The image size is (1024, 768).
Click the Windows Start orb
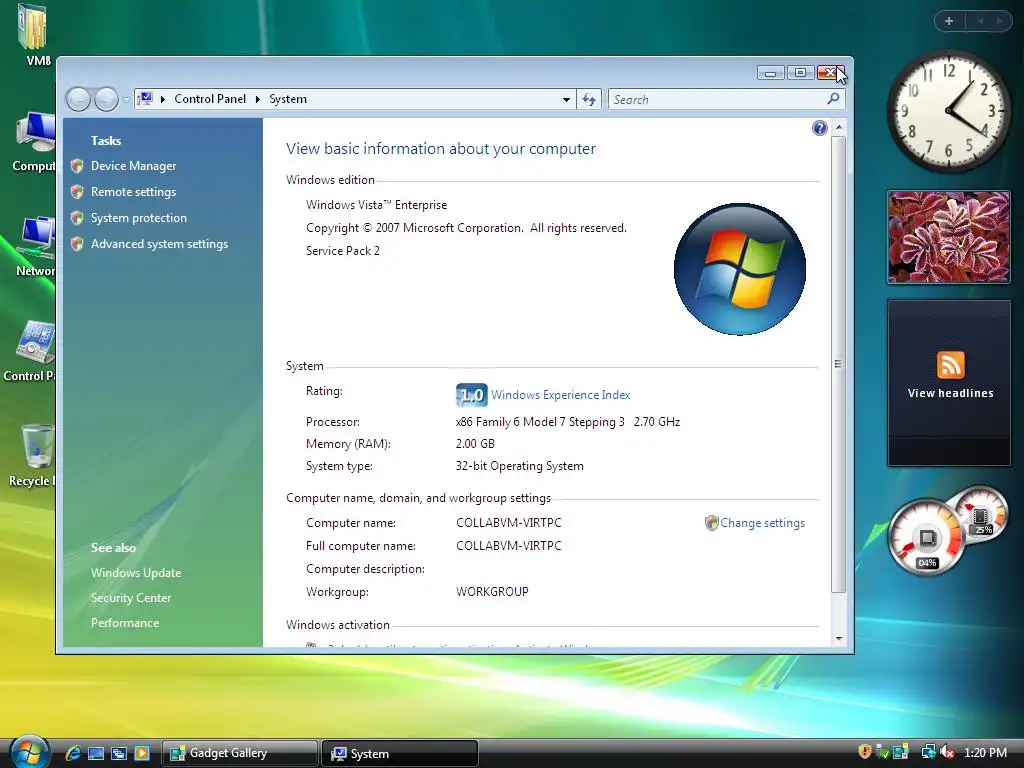click(x=29, y=751)
